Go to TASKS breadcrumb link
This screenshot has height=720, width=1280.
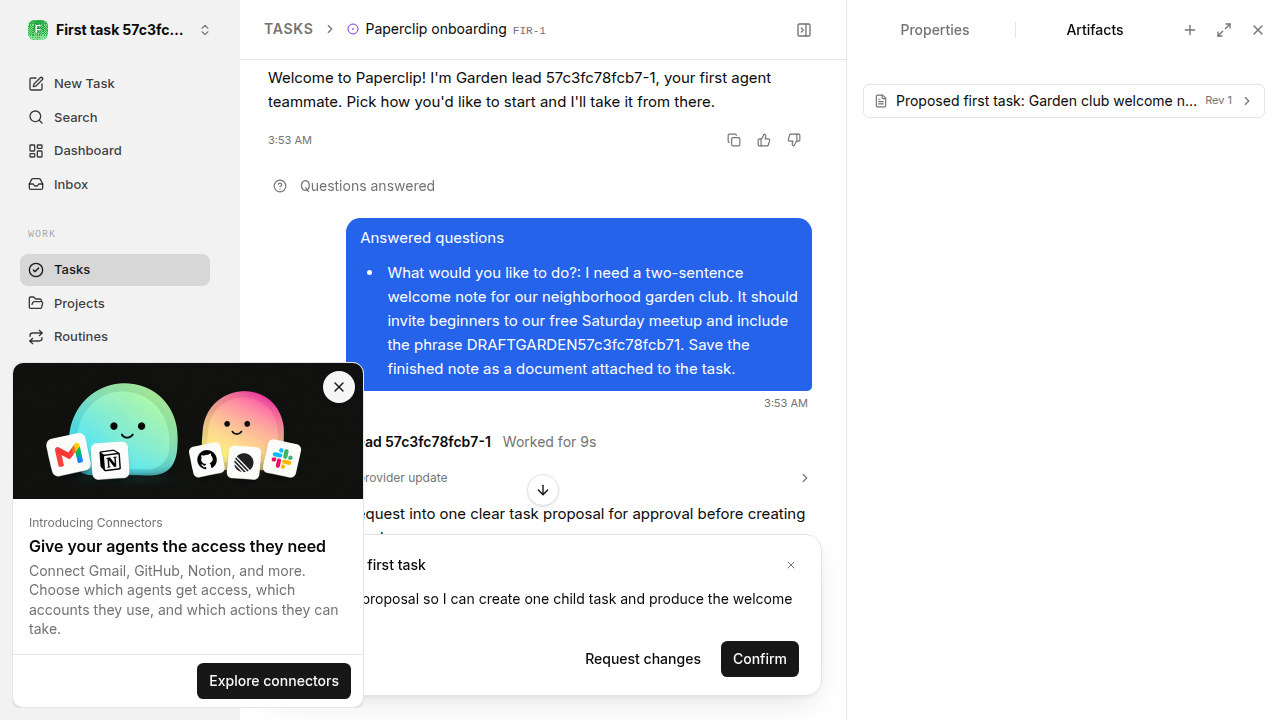click(288, 29)
